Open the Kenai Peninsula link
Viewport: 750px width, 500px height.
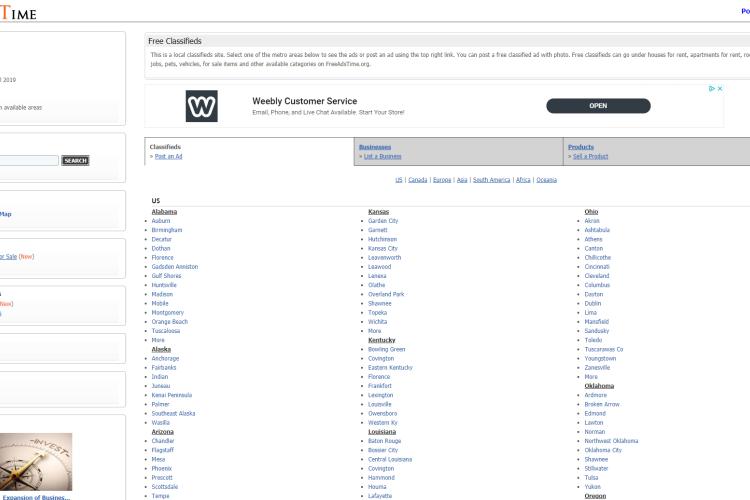pyautogui.click(x=171, y=395)
